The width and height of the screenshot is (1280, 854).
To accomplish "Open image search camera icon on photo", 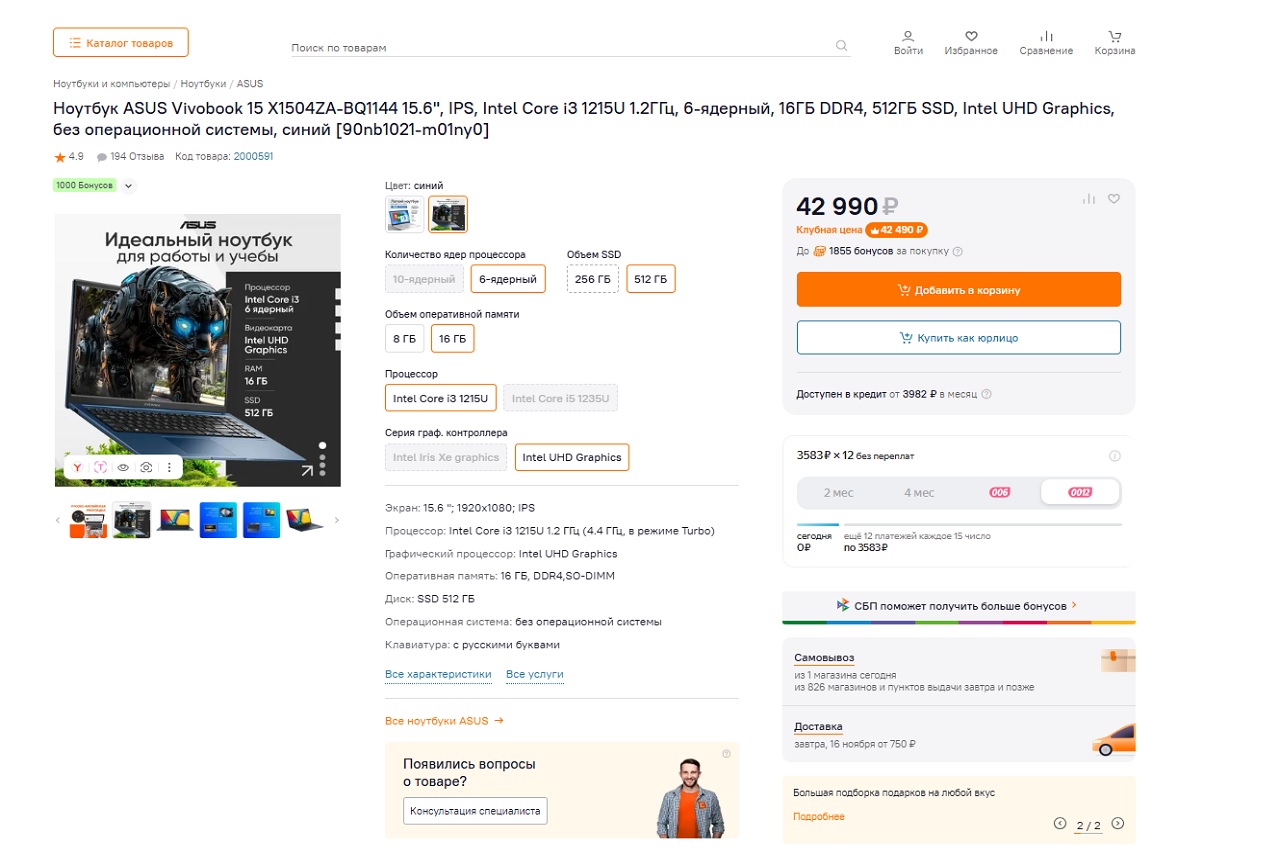I will point(146,467).
